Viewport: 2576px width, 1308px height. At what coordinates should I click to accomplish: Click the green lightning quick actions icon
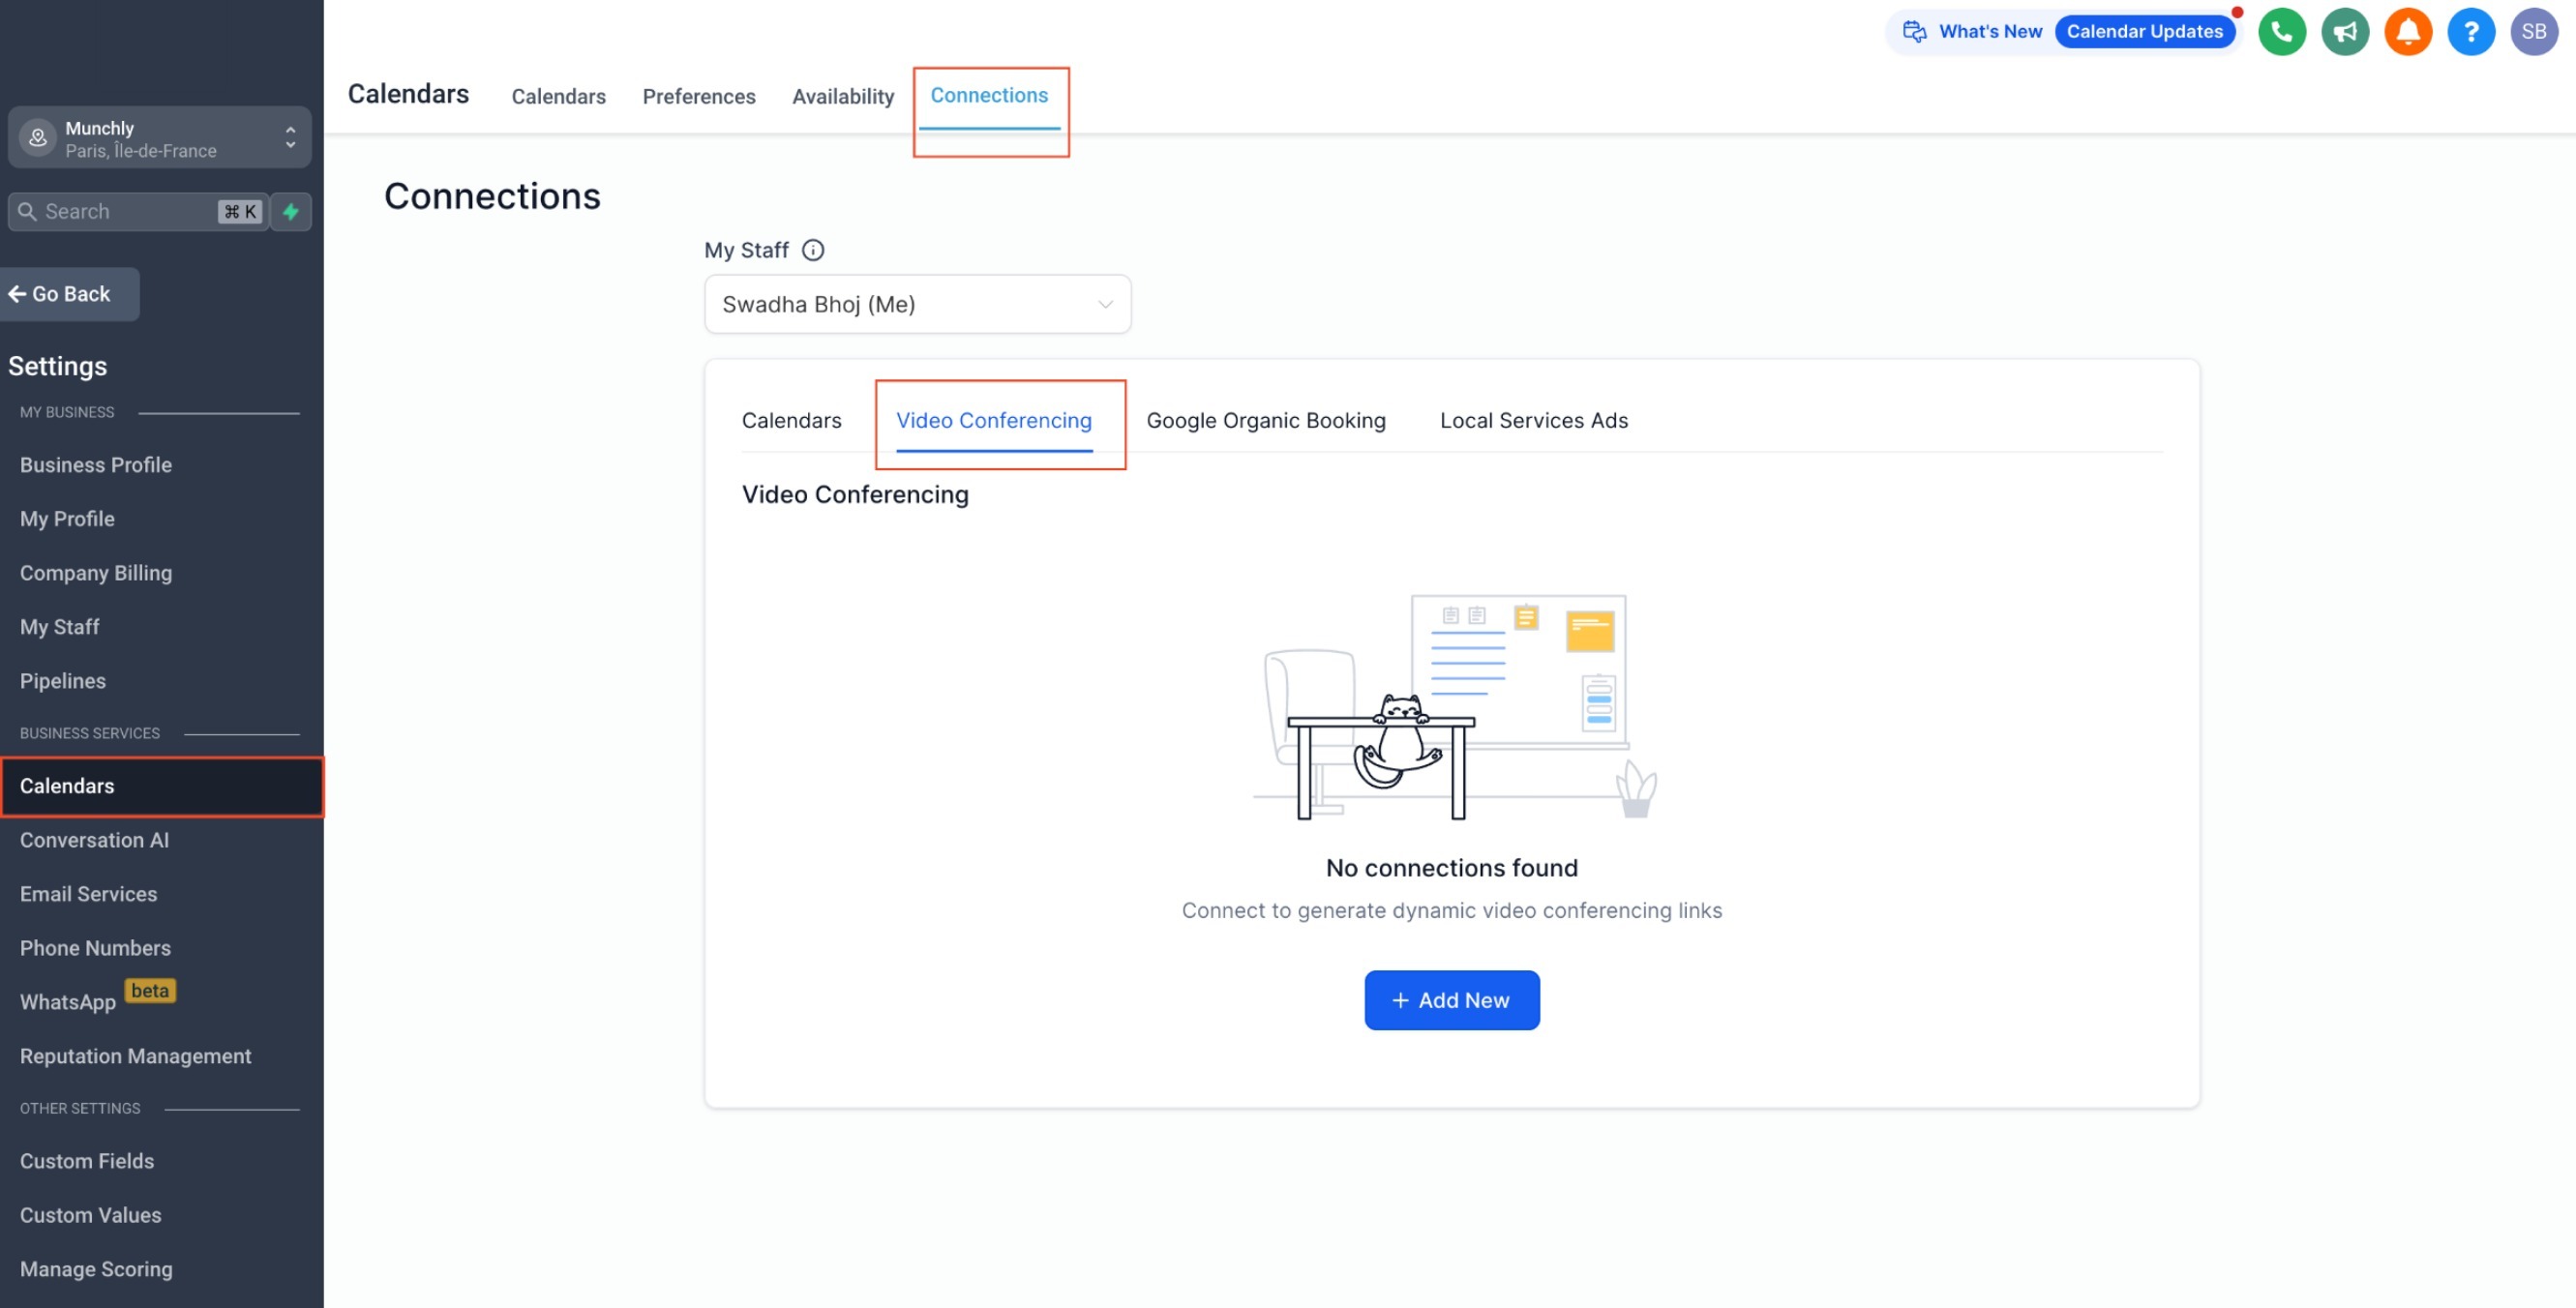point(291,212)
